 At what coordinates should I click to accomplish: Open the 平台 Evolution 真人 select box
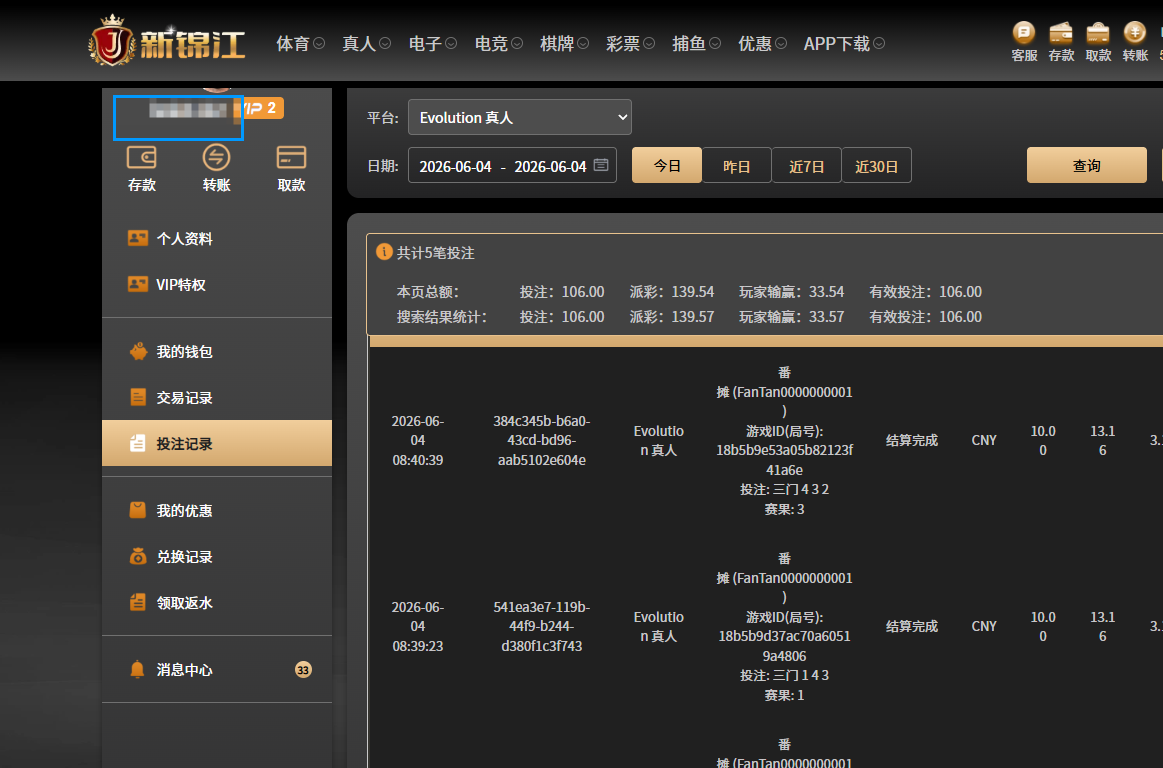pos(519,117)
